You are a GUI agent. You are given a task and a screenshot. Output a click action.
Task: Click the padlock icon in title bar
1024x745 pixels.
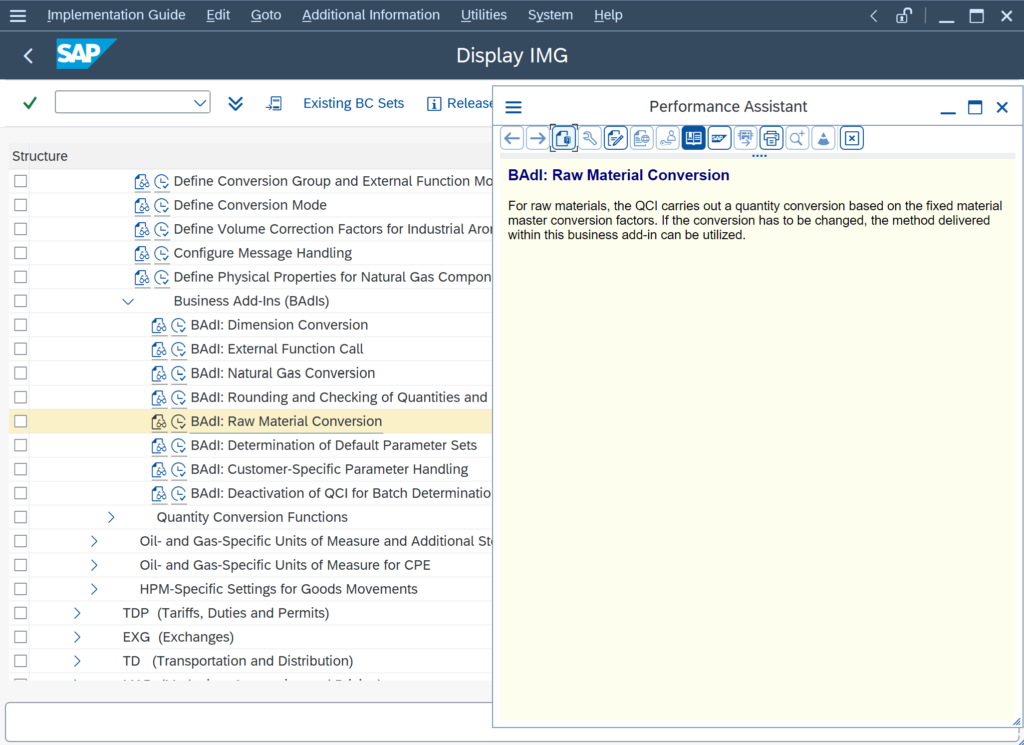pos(904,16)
